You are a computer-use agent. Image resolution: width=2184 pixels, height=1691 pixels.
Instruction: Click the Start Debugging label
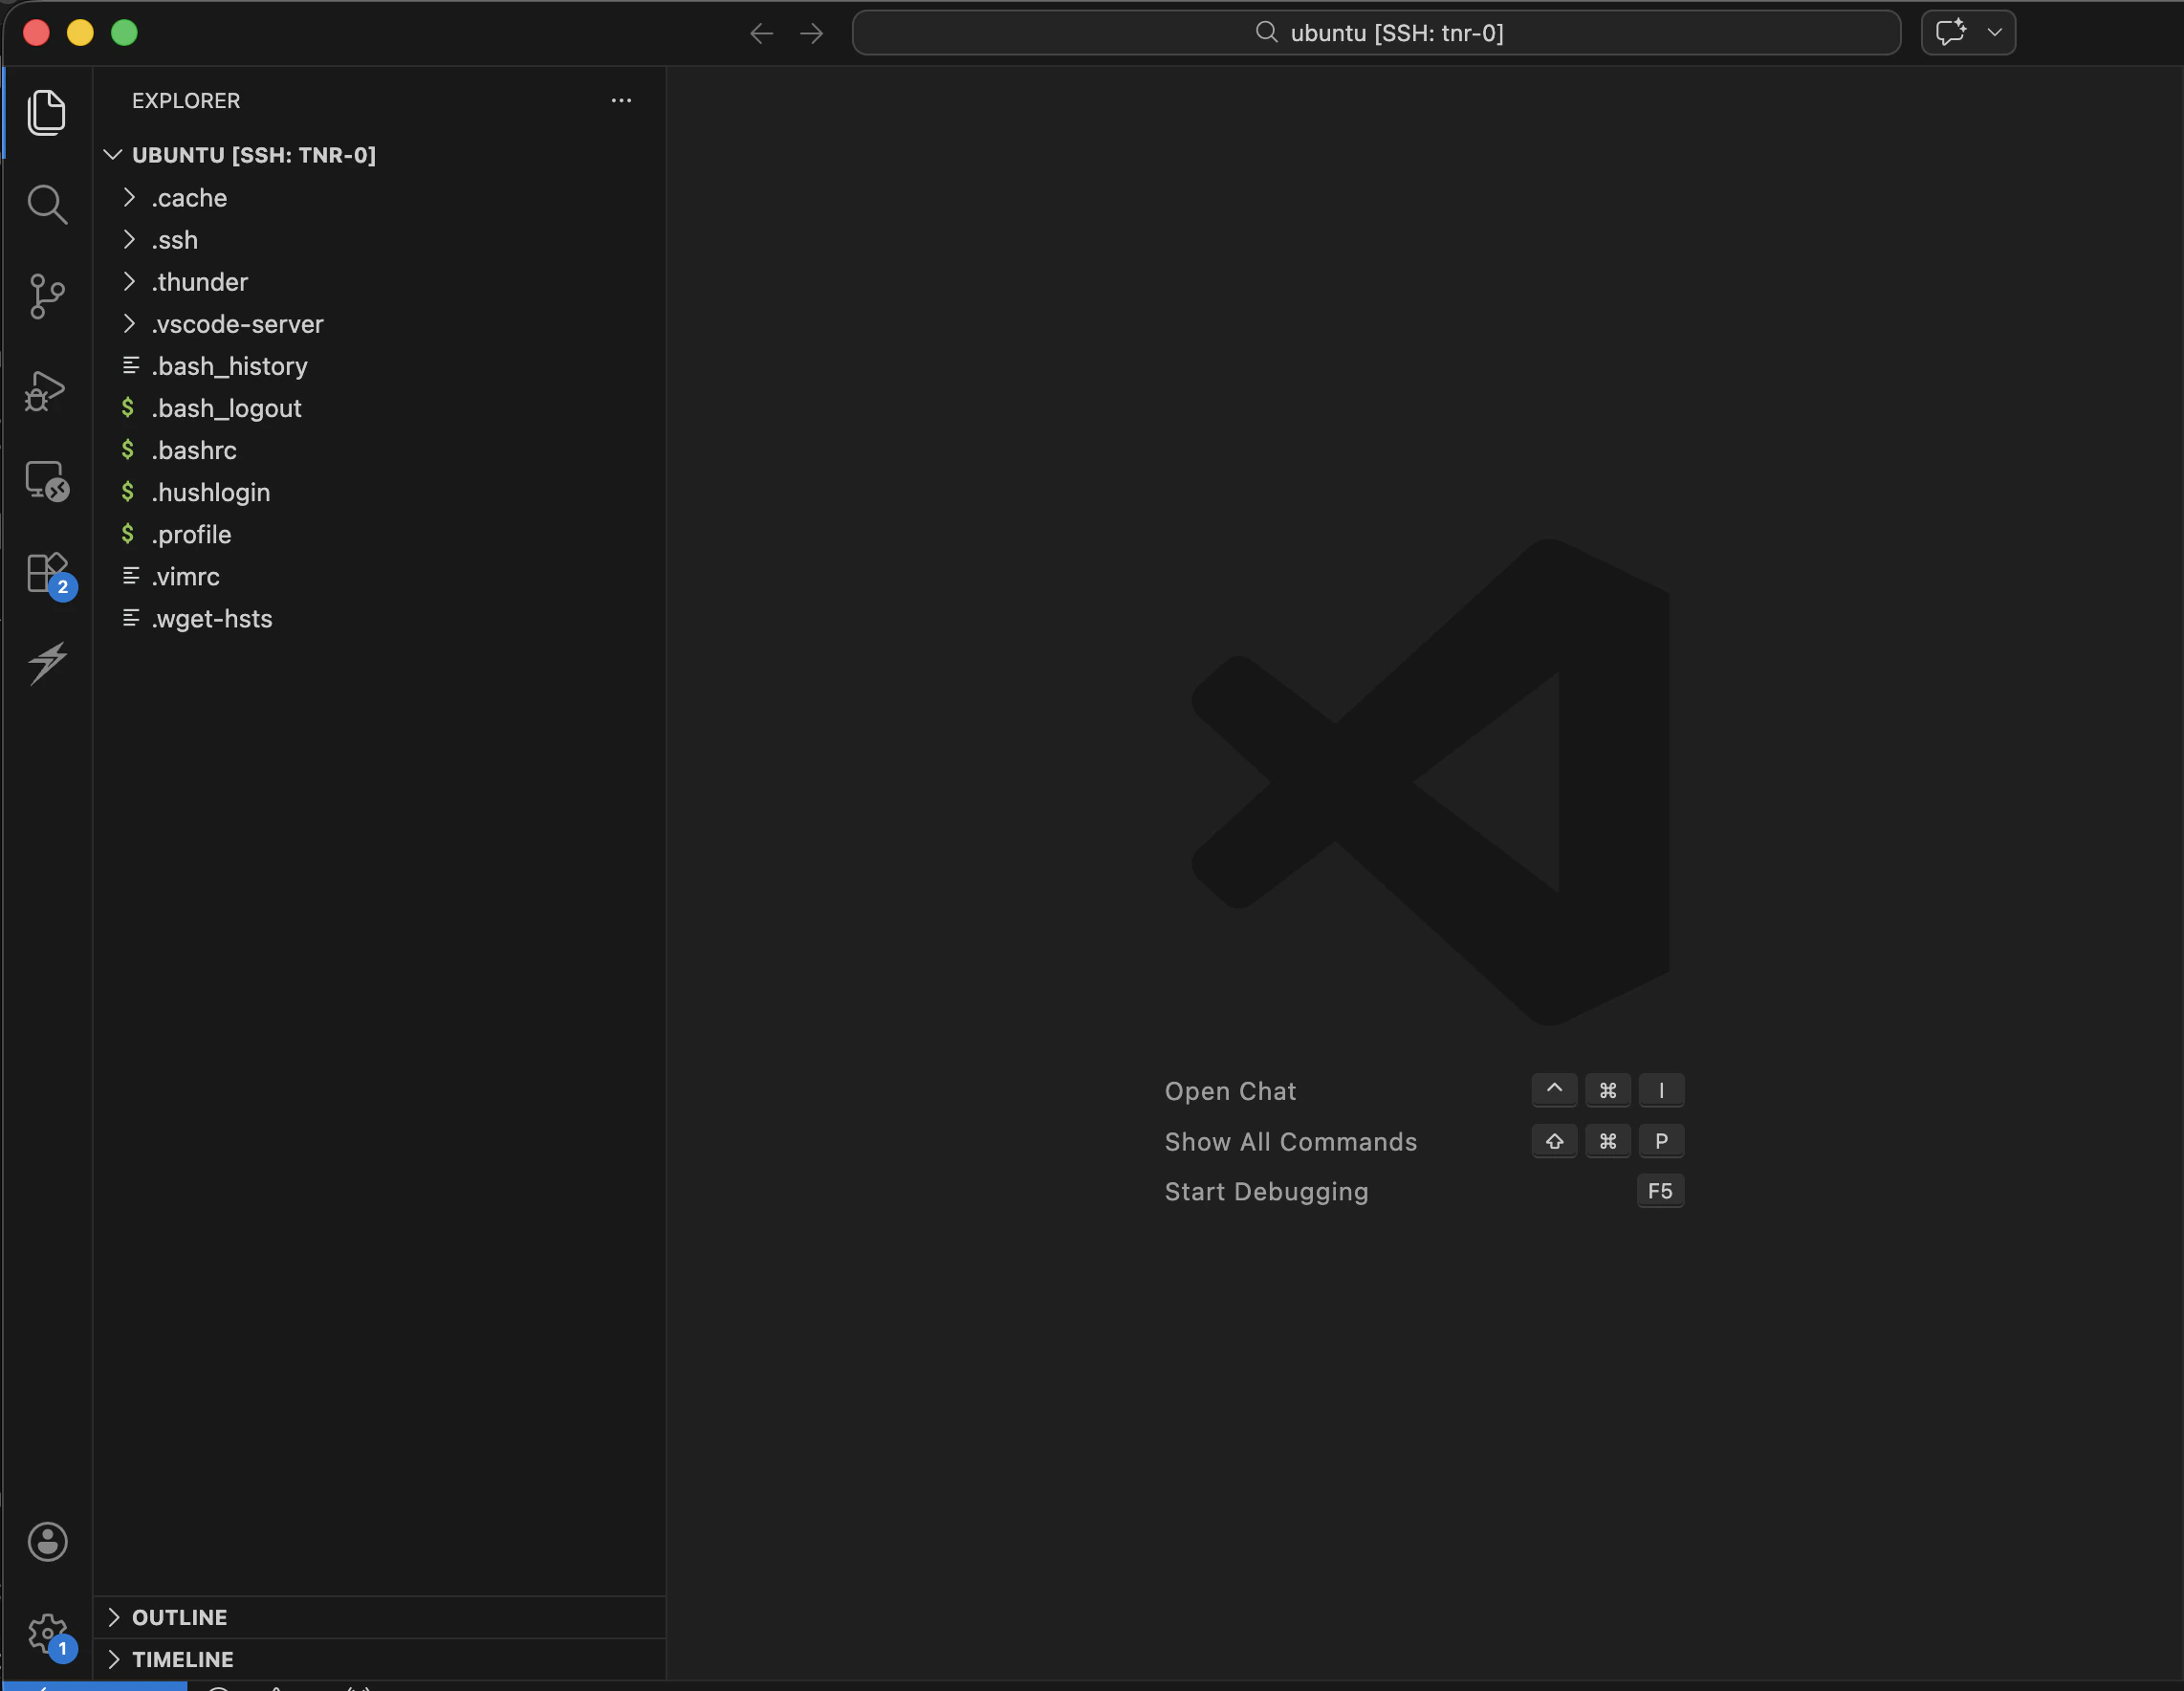[x=1266, y=1192]
